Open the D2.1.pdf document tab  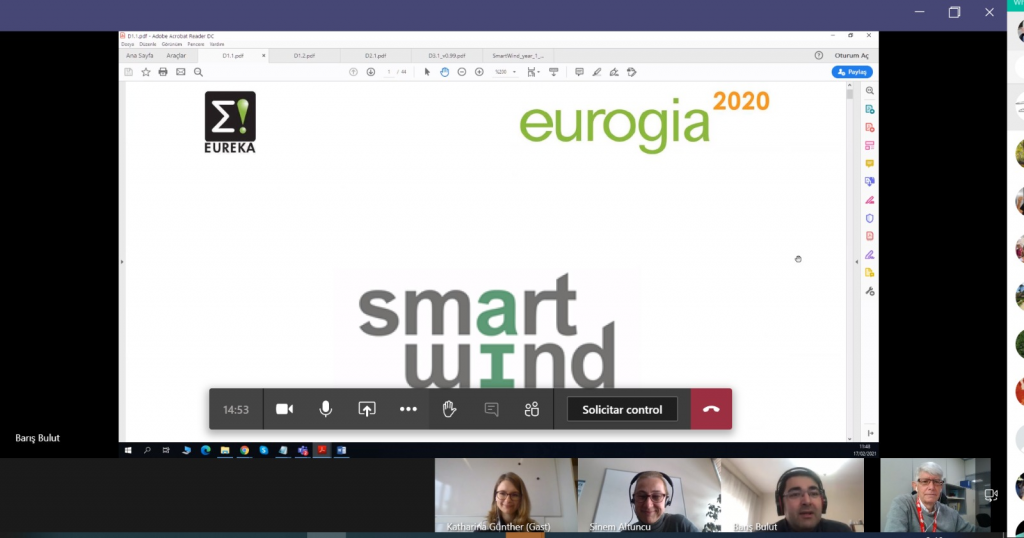376,56
